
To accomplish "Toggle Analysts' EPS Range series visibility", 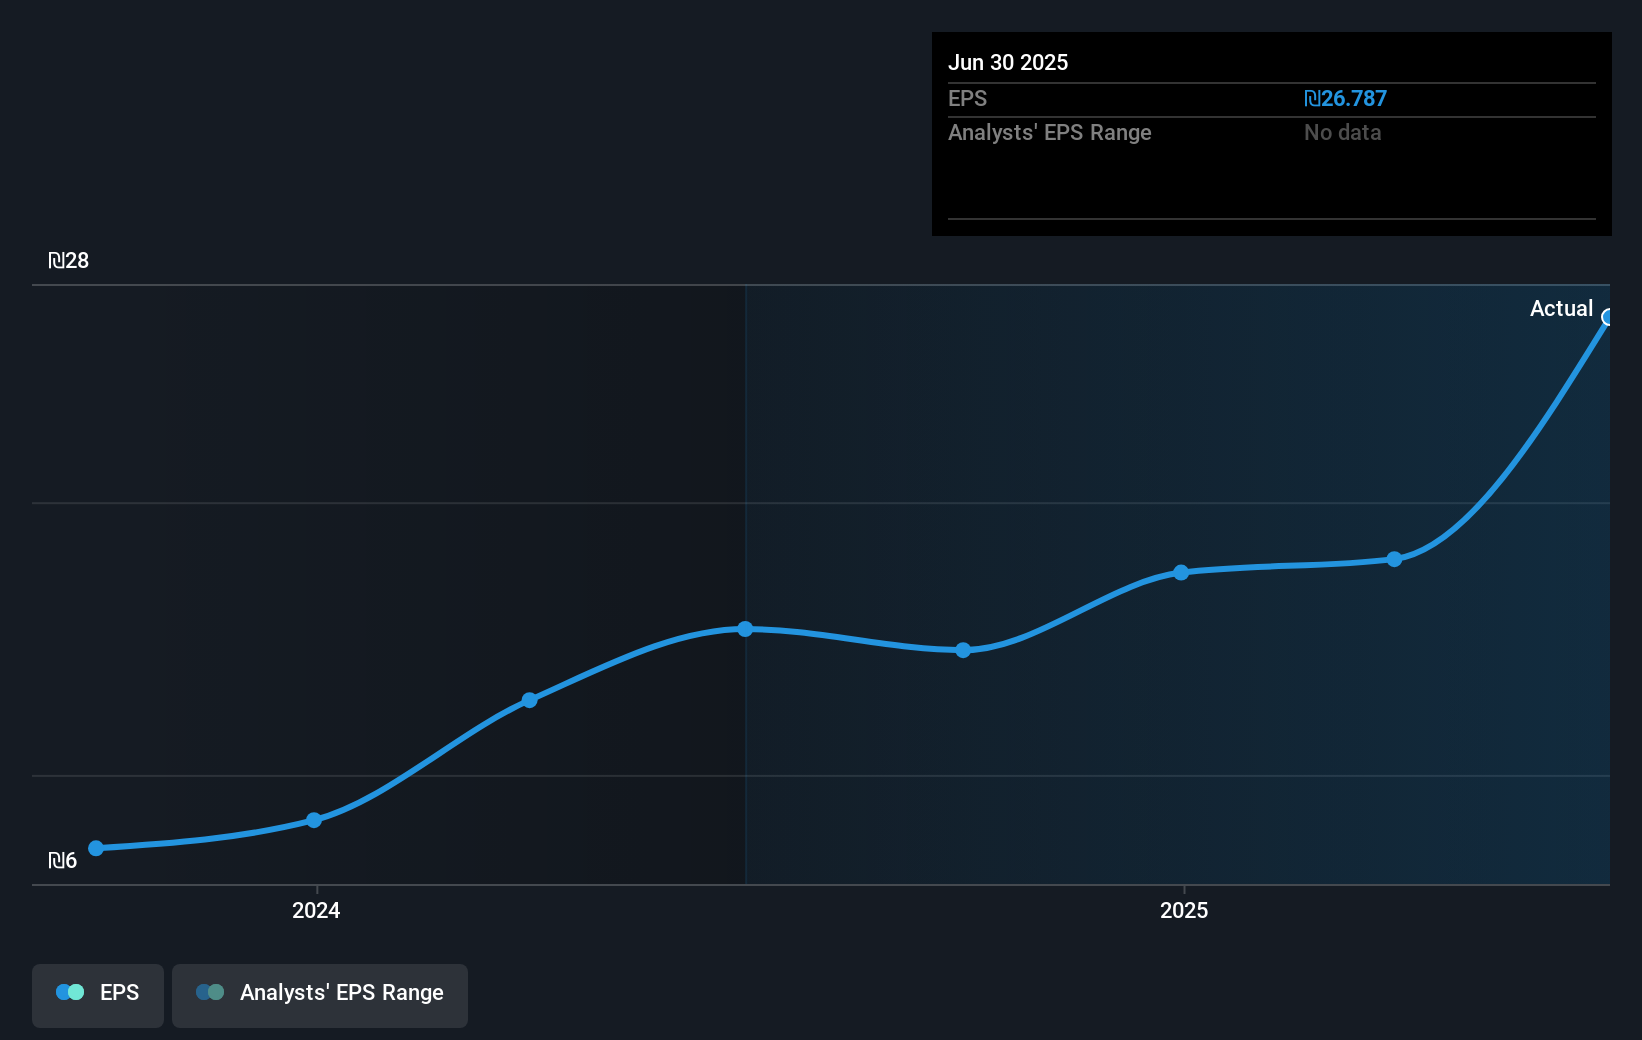I will [x=319, y=994].
